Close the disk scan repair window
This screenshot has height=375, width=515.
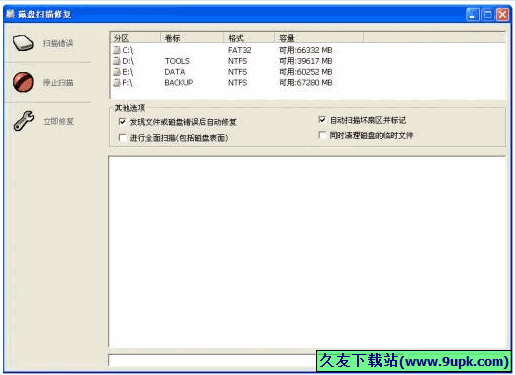coord(502,14)
